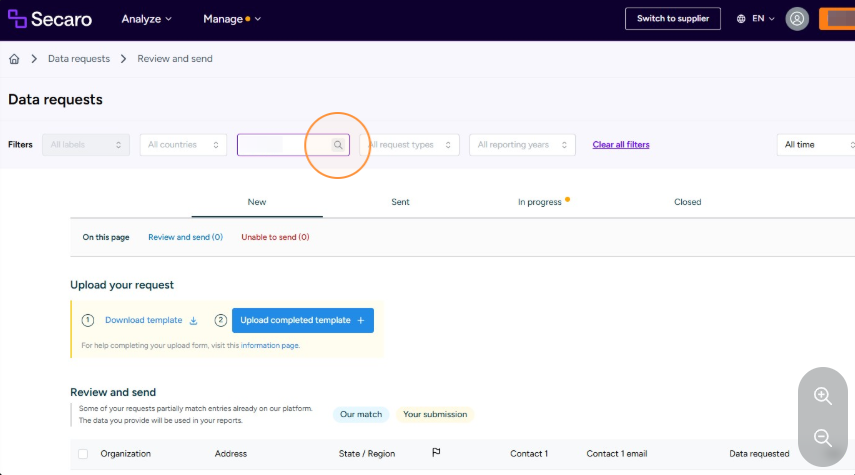Switch to the Sent tab

(400, 202)
